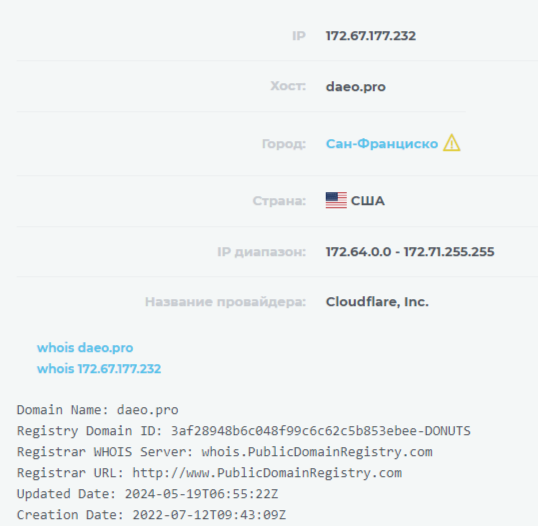Screen dimensions: 538x526
Task: Click the provider name Cloudflare, Inc.
Action: coord(377,302)
